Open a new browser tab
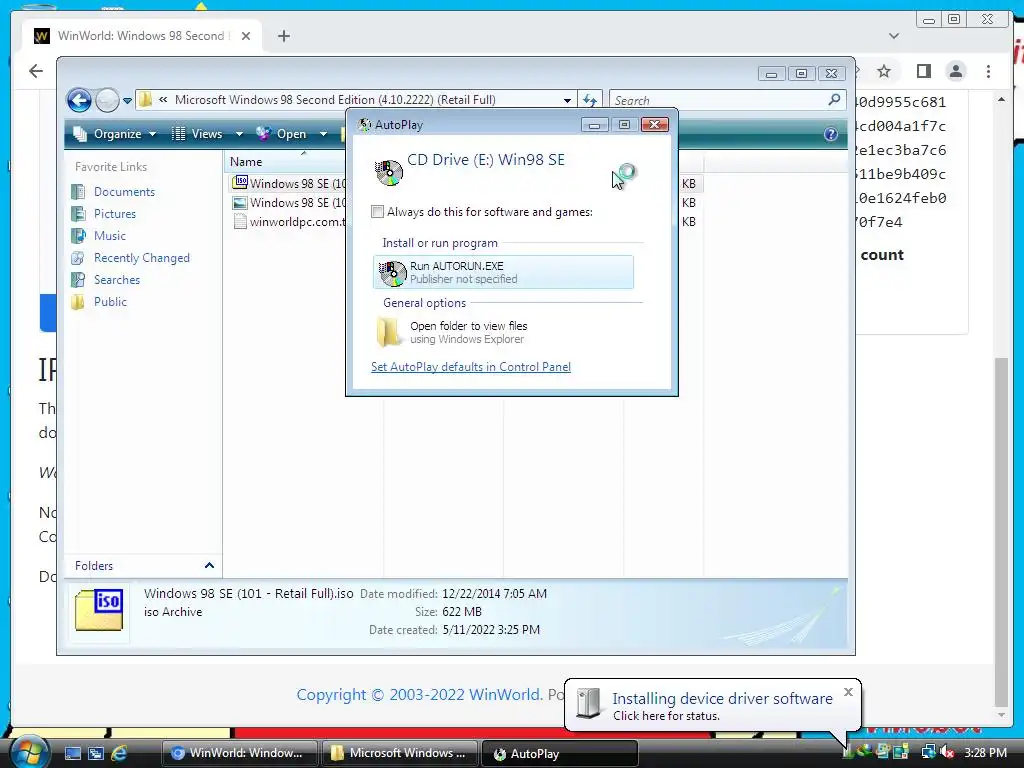The height and width of the screenshot is (768, 1024). (283, 36)
